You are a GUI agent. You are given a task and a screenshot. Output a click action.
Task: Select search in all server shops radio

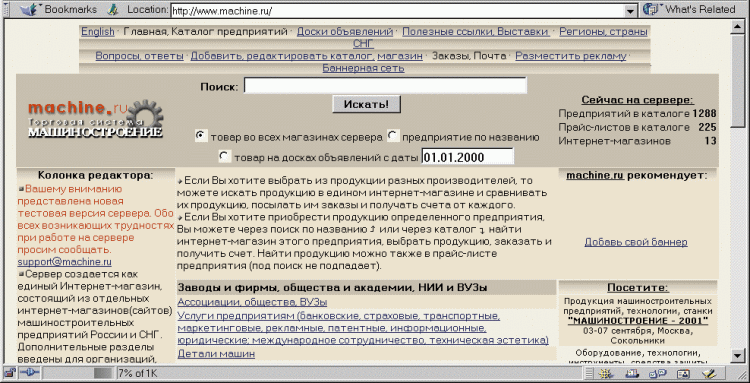point(201,137)
